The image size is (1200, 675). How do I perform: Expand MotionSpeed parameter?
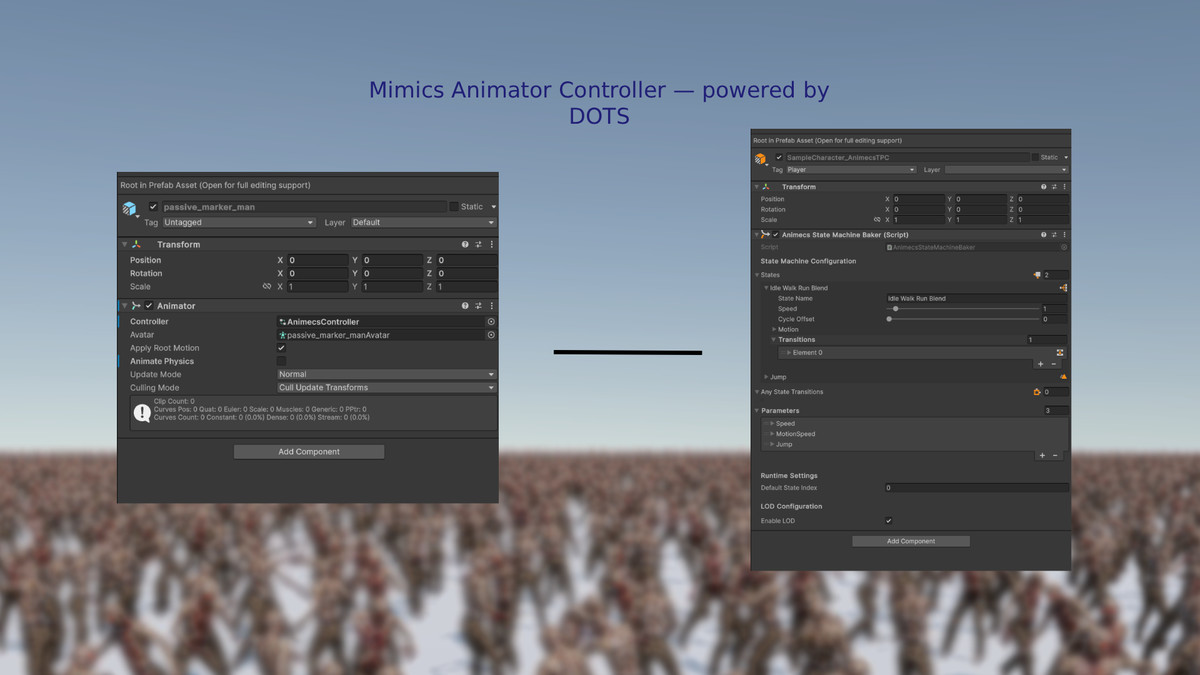click(x=772, y=434)
